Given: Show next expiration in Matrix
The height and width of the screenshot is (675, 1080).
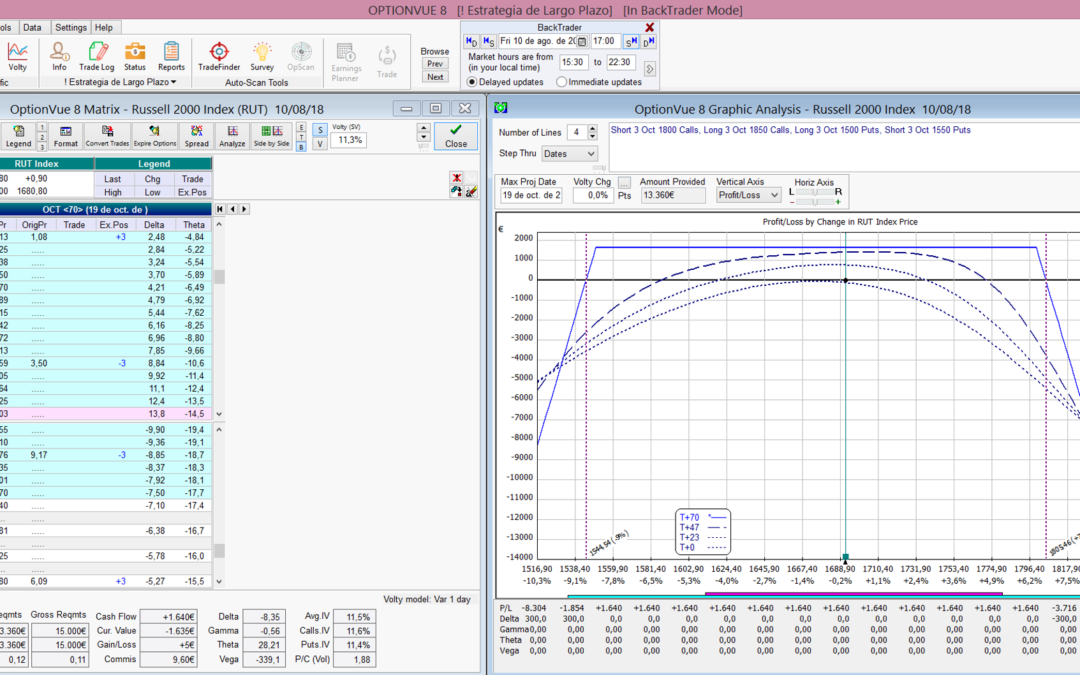Looking at the screenshot, I should 244,209.
